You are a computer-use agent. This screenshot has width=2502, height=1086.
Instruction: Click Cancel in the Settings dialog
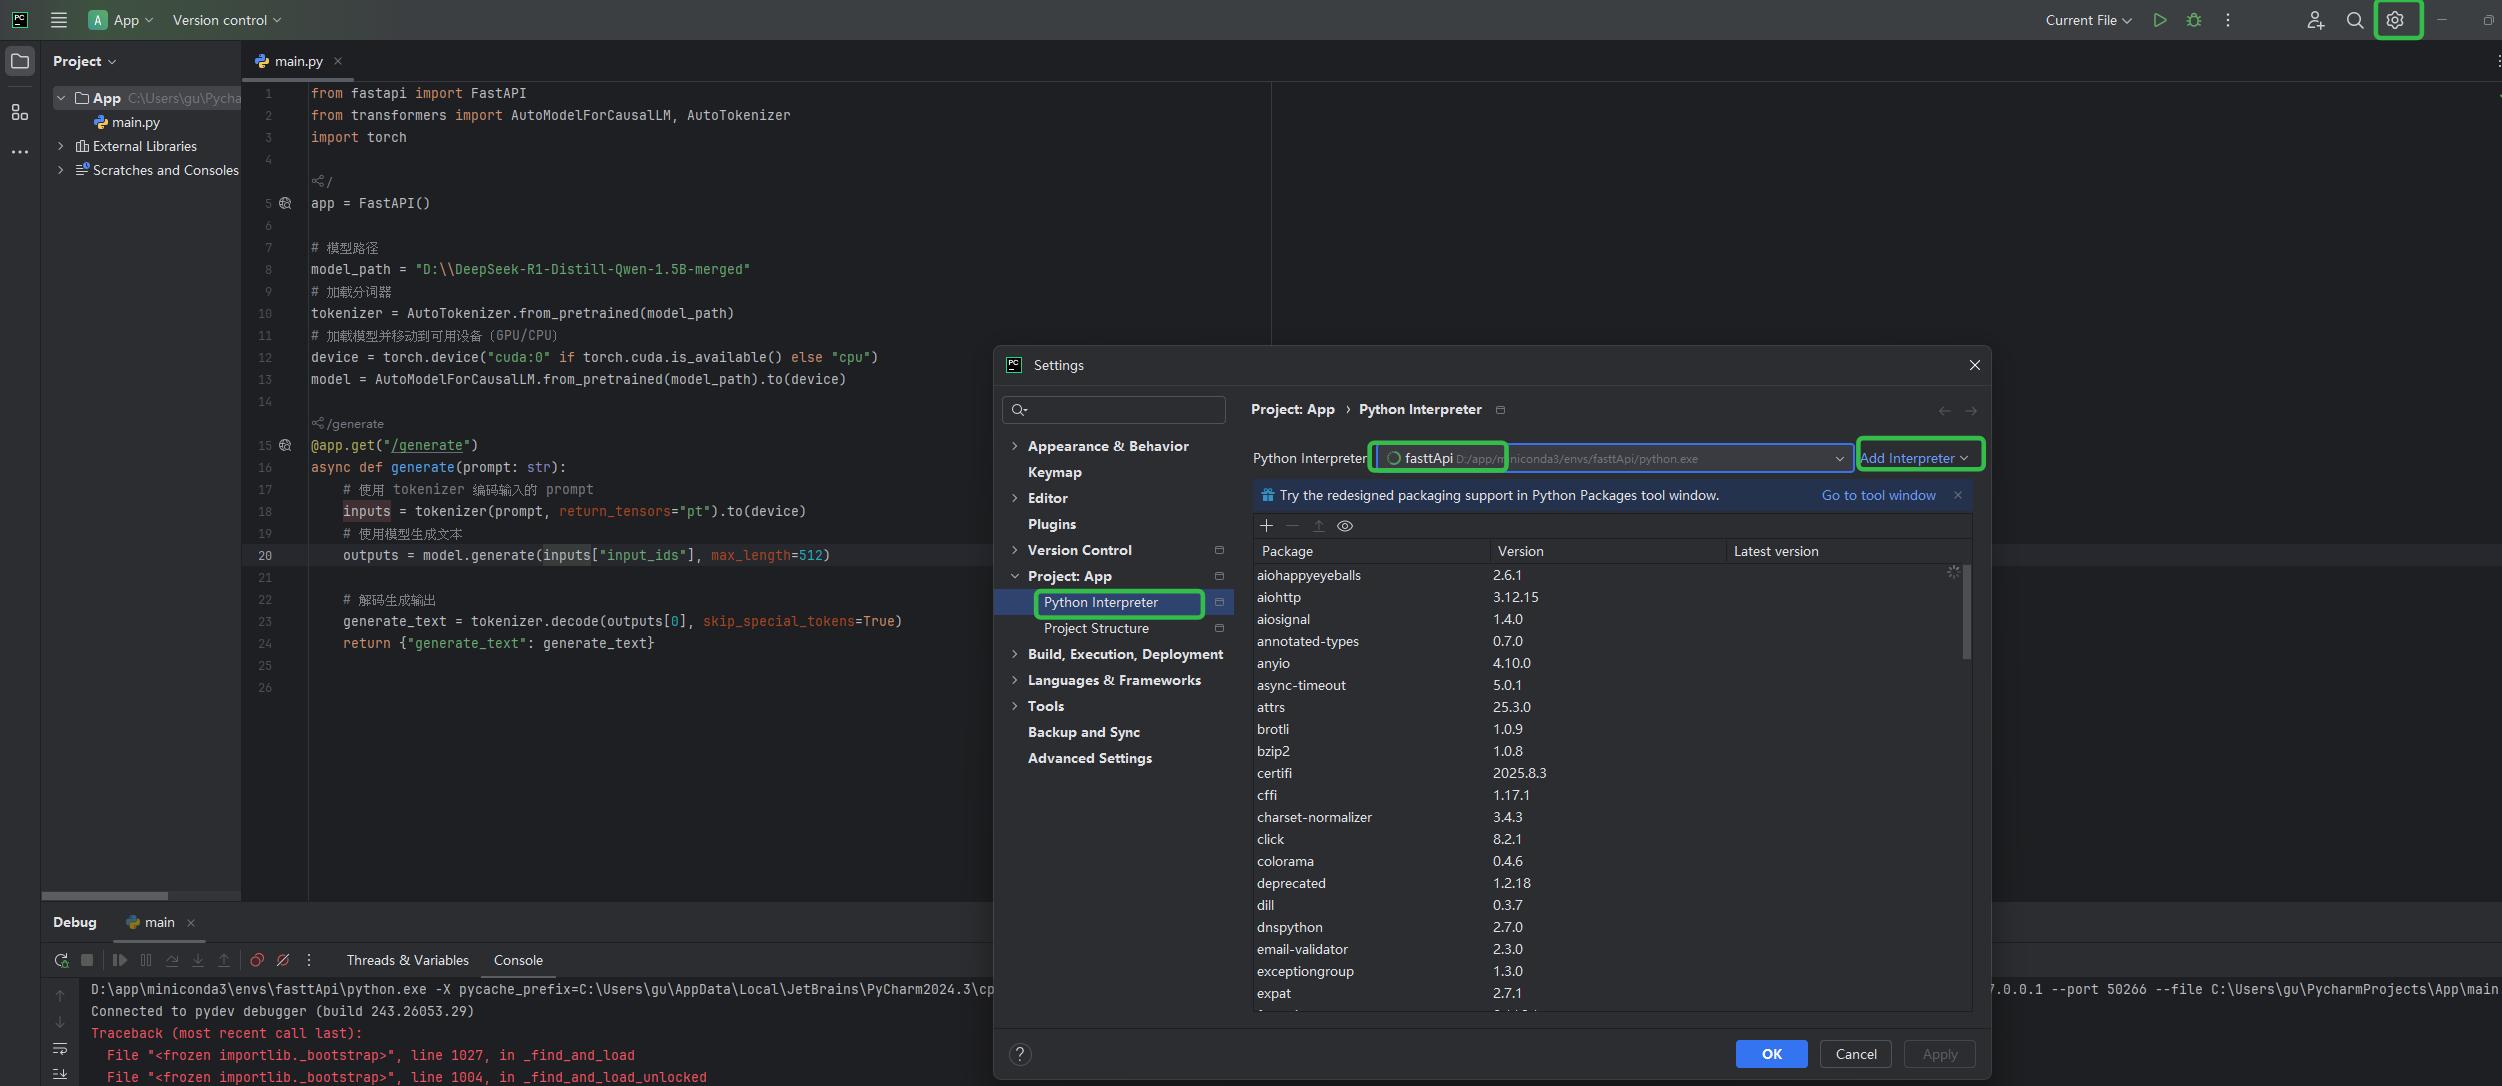(1856, 1054)
